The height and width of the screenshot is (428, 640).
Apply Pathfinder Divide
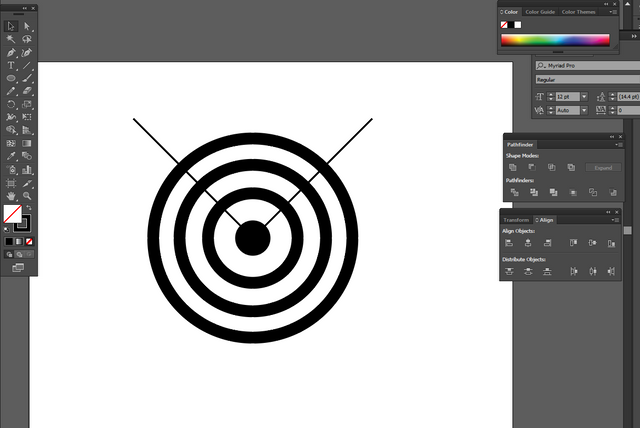tap(515, 192)
